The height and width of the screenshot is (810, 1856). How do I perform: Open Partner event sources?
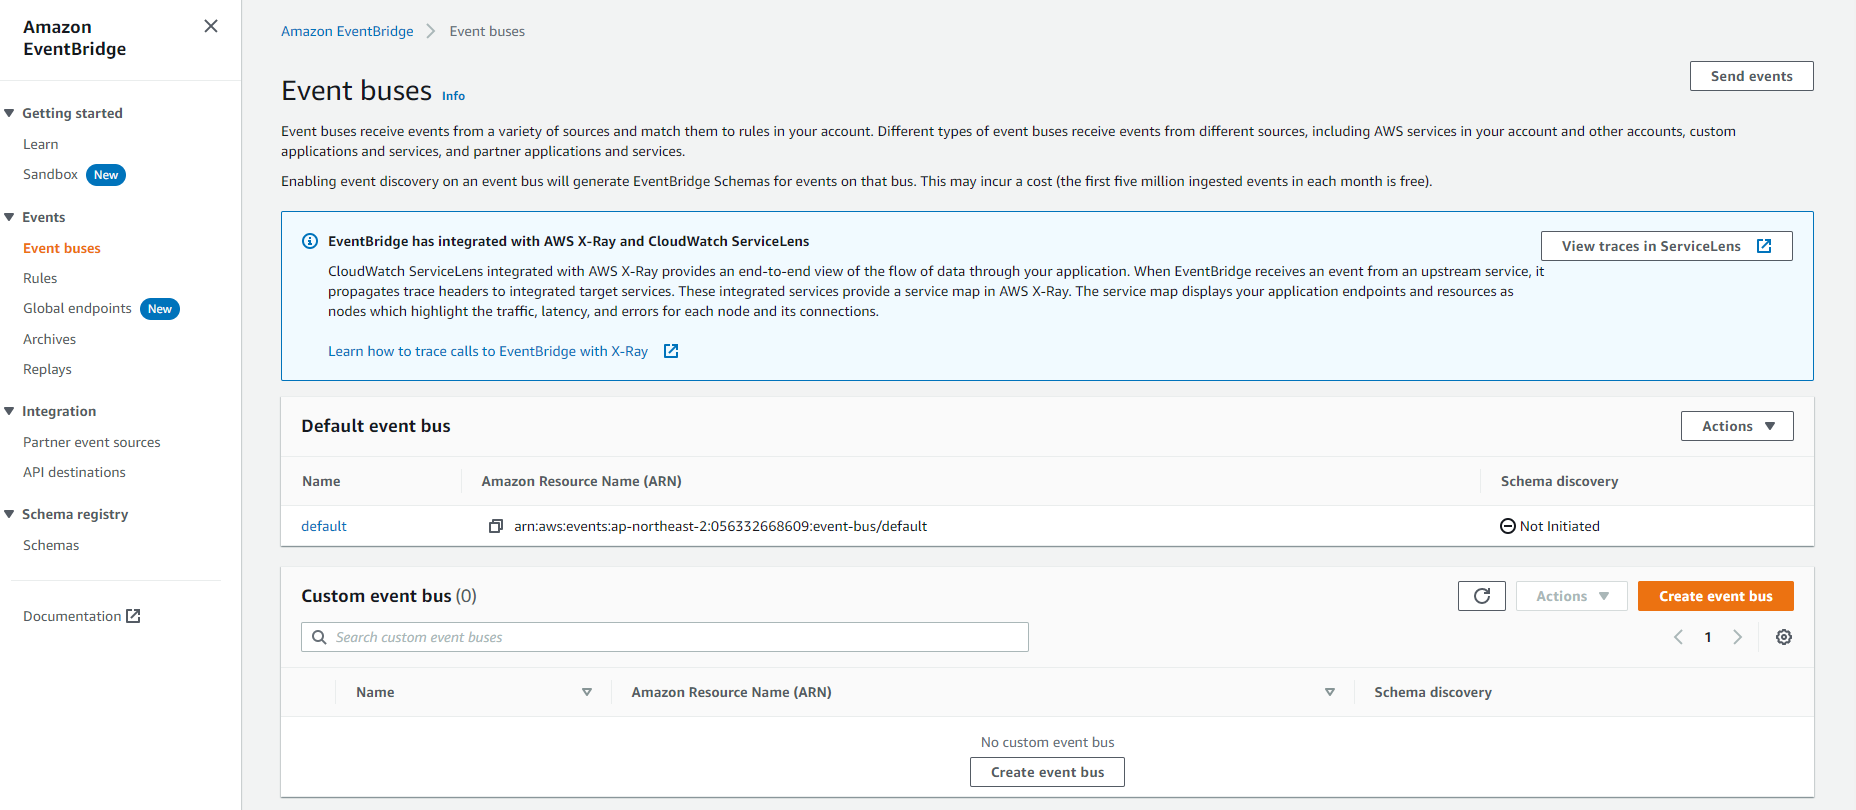92,442
